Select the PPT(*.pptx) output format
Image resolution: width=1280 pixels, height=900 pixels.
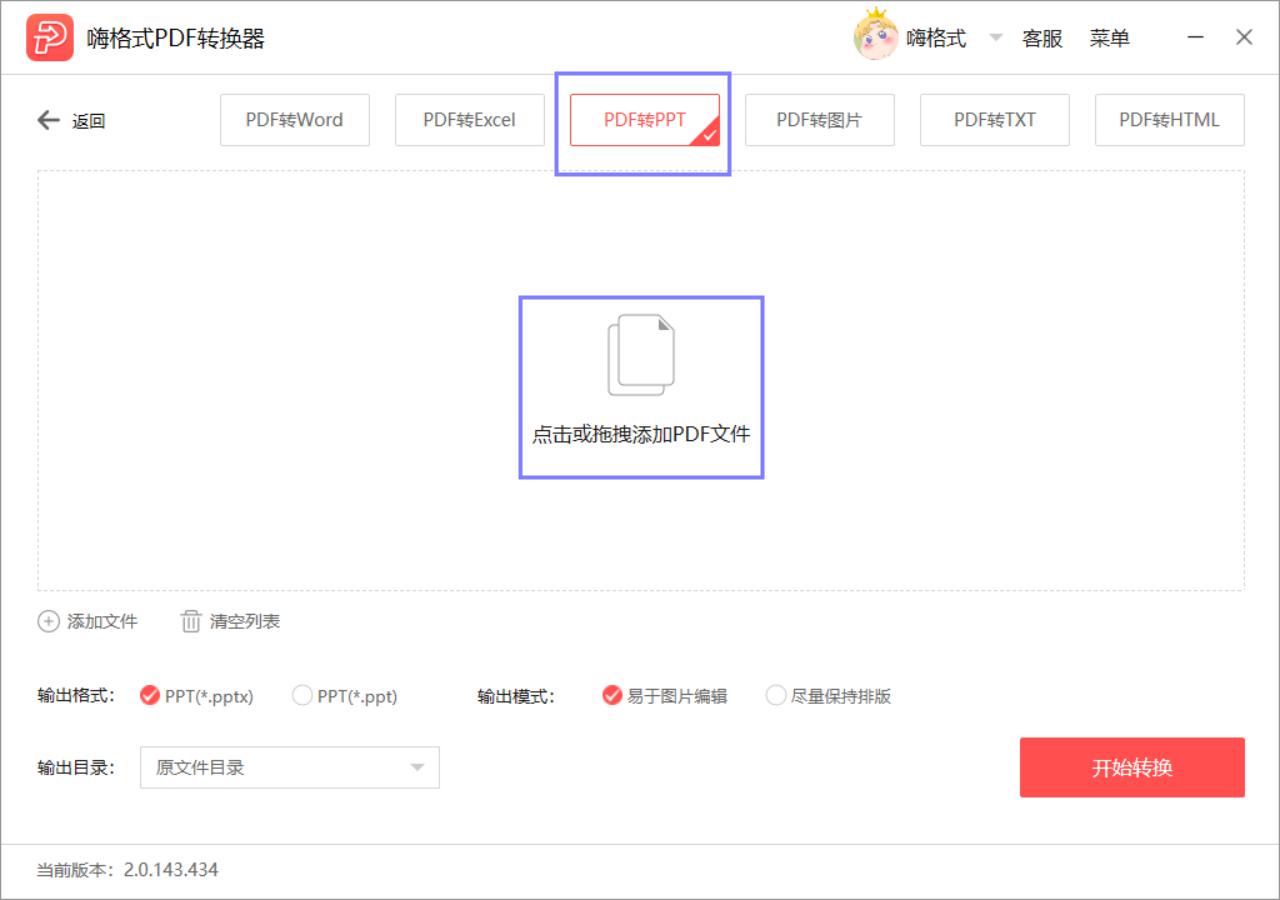click(x=197, y=696)
